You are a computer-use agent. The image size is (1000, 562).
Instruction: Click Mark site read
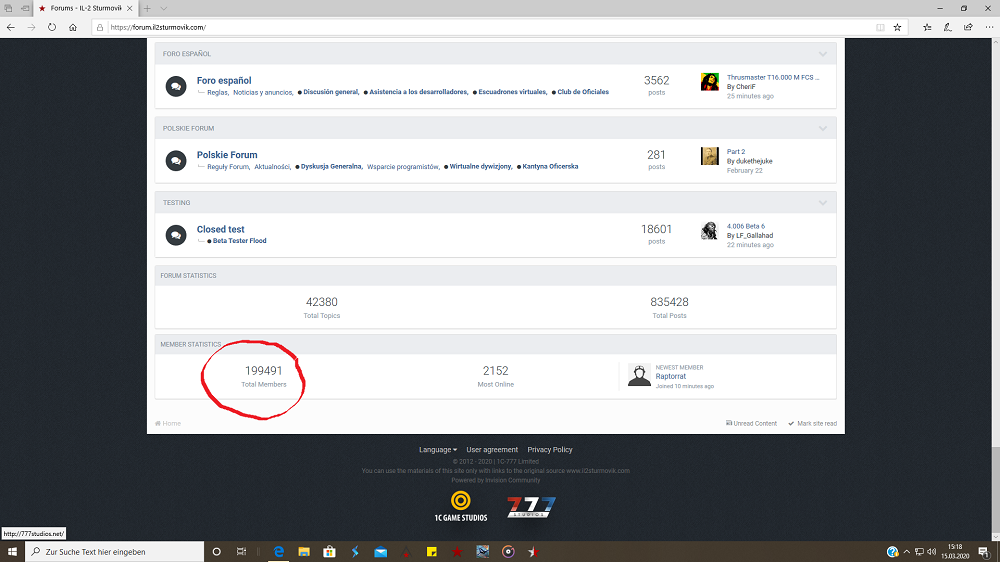click(812, 424)
